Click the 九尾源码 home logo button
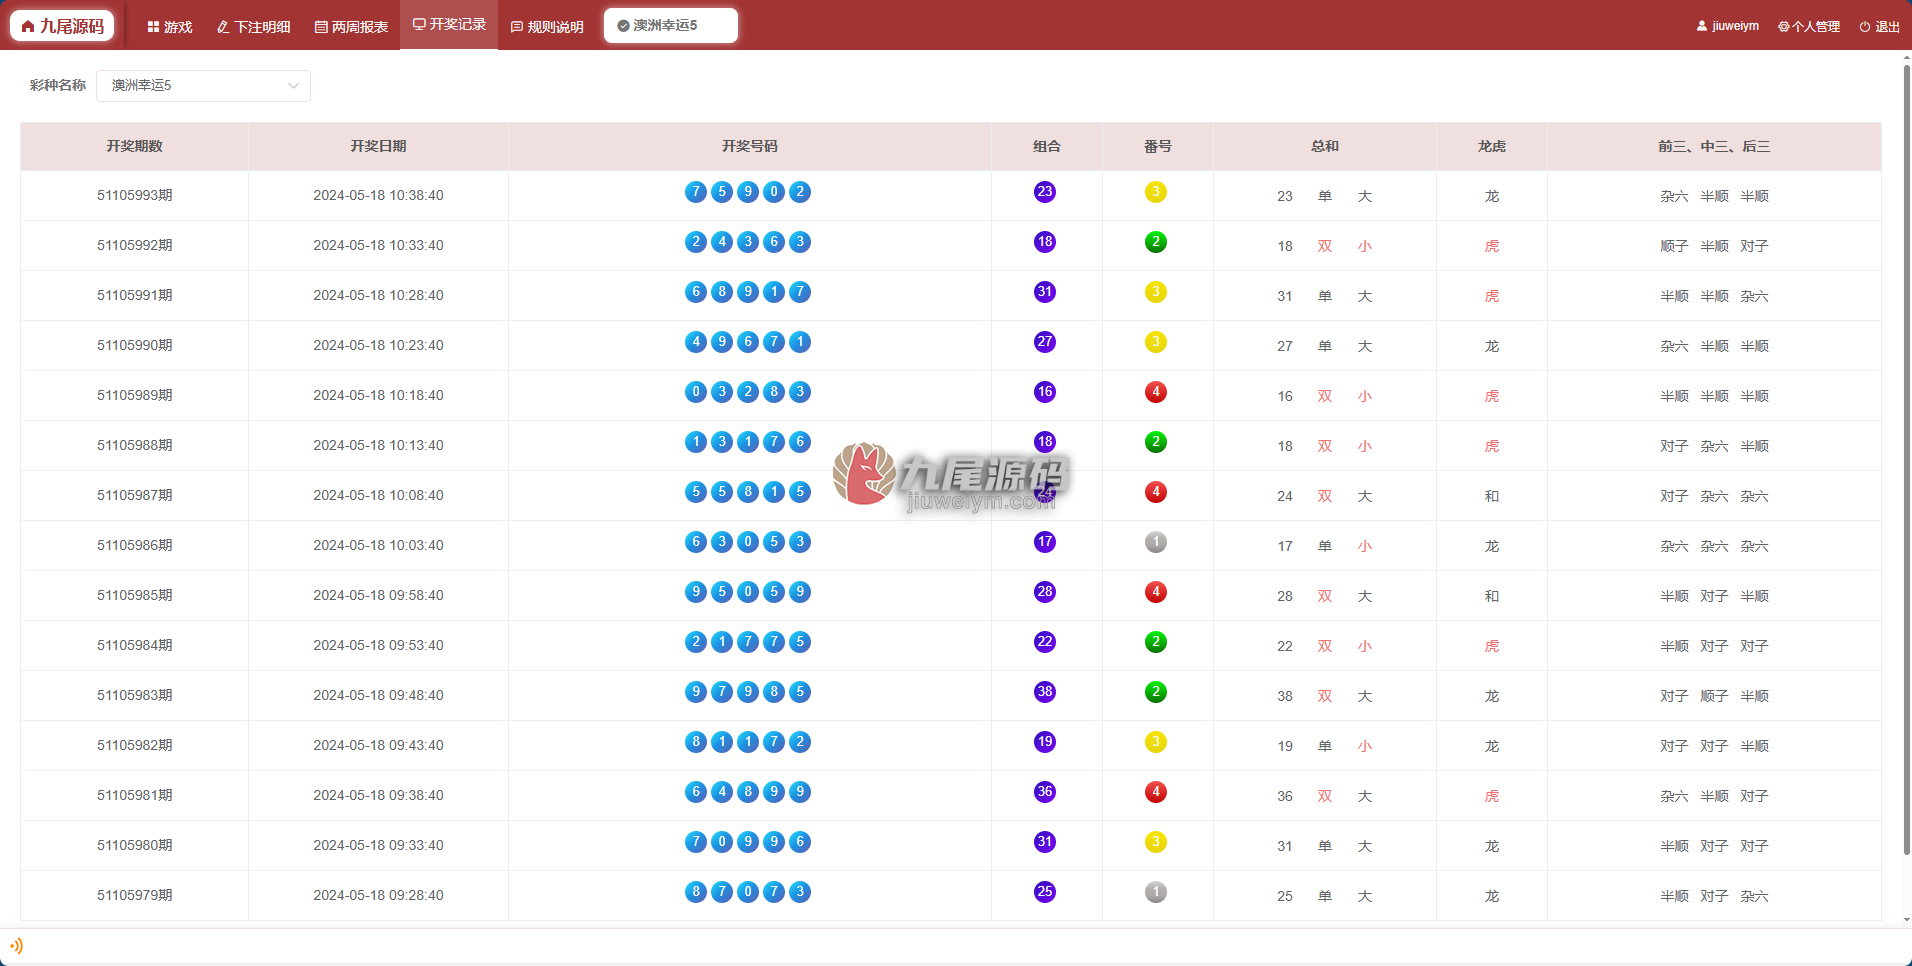Viewport: 1912px width, 966px height. (63, 26)
